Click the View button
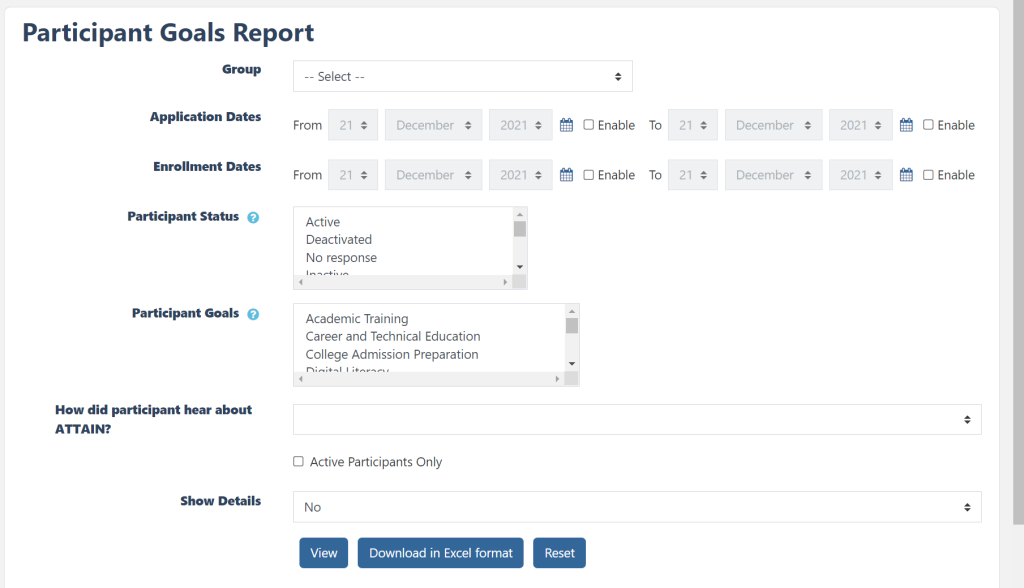The image size is (1024, 588). [x=323, y=553]
